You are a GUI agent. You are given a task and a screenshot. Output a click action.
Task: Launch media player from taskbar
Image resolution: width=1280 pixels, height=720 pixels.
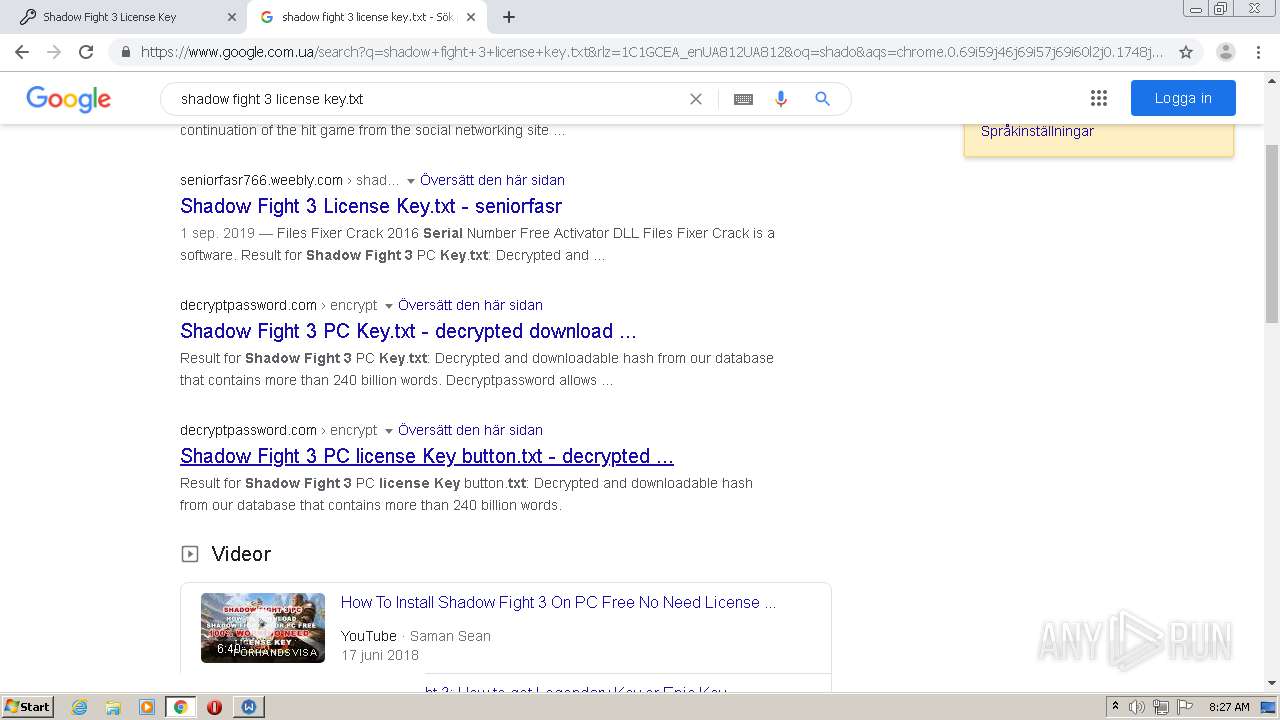pyautogui.click(x=147, y=707)
